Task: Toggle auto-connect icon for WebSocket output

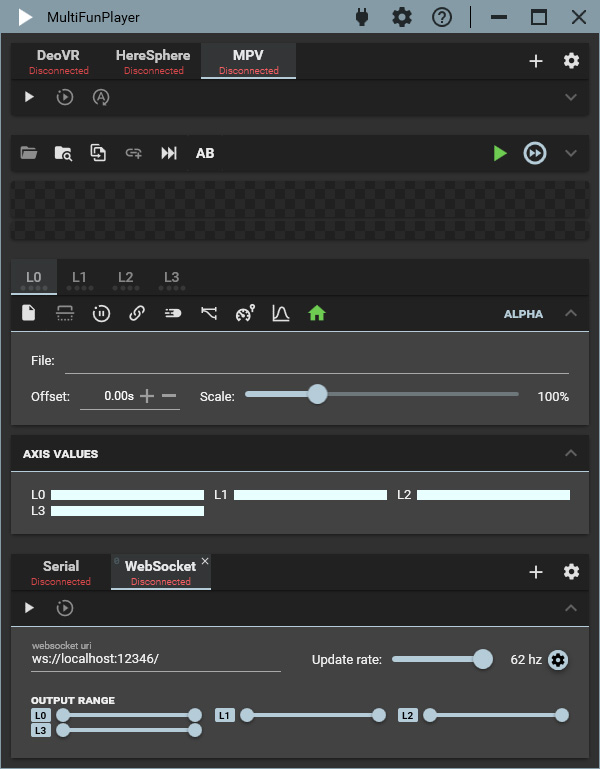Action: point(65,608)
